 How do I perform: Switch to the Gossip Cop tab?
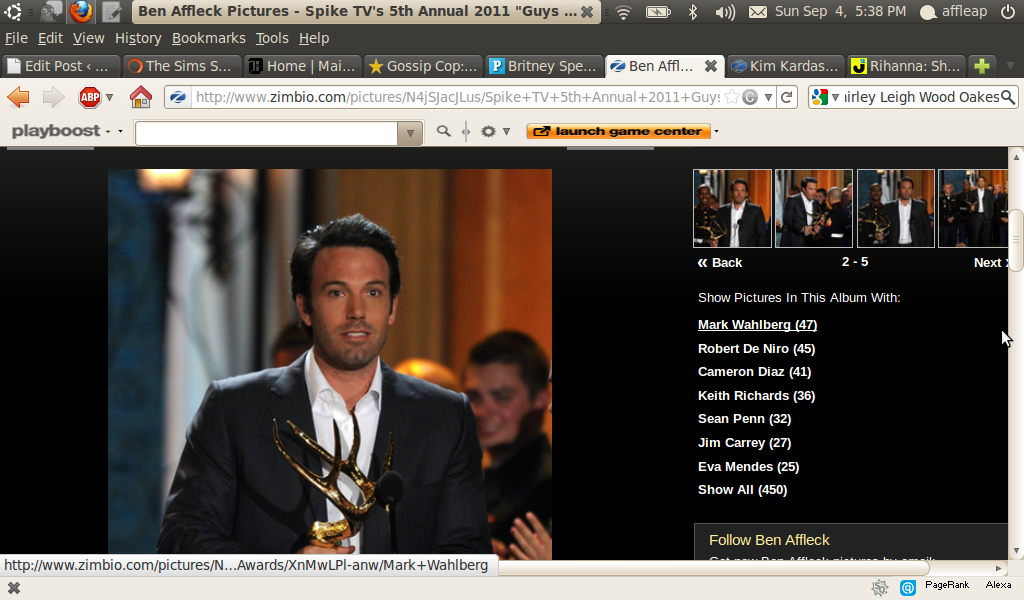423,66
